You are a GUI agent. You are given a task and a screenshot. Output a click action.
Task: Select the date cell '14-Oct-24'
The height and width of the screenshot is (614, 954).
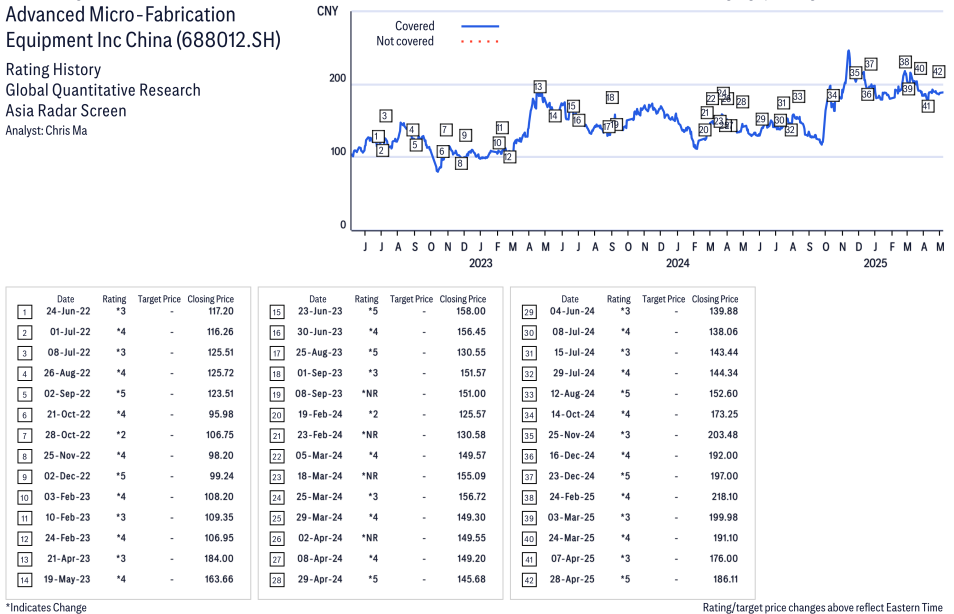573,414
